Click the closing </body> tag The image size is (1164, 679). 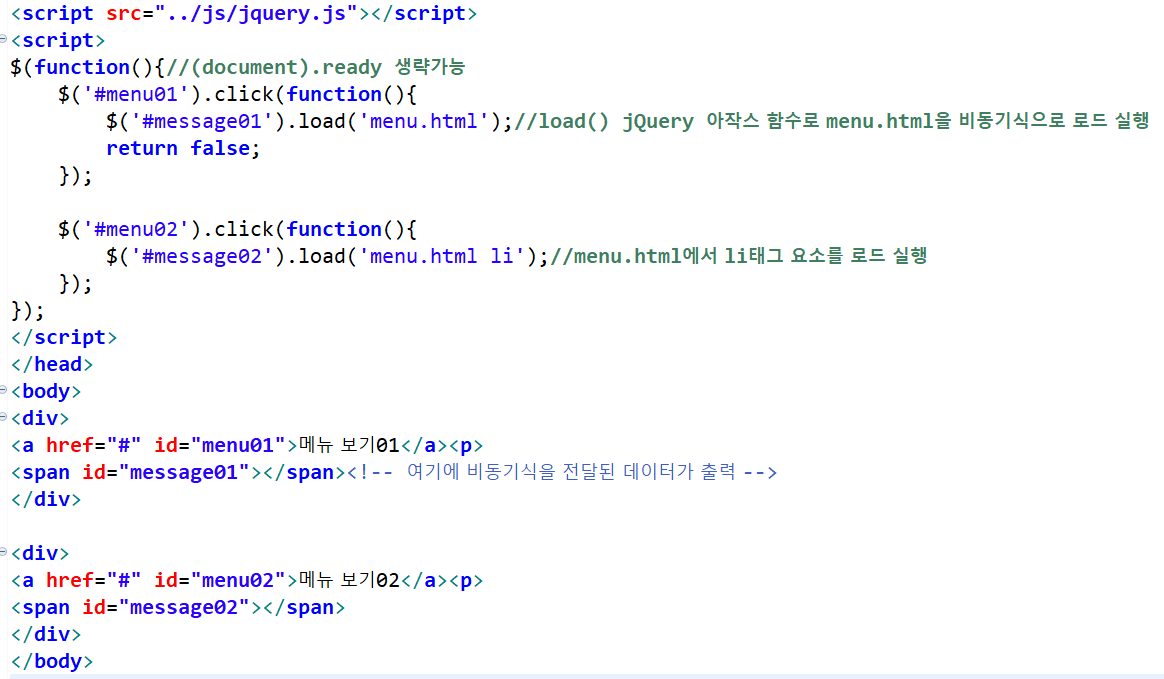[52, 661]
